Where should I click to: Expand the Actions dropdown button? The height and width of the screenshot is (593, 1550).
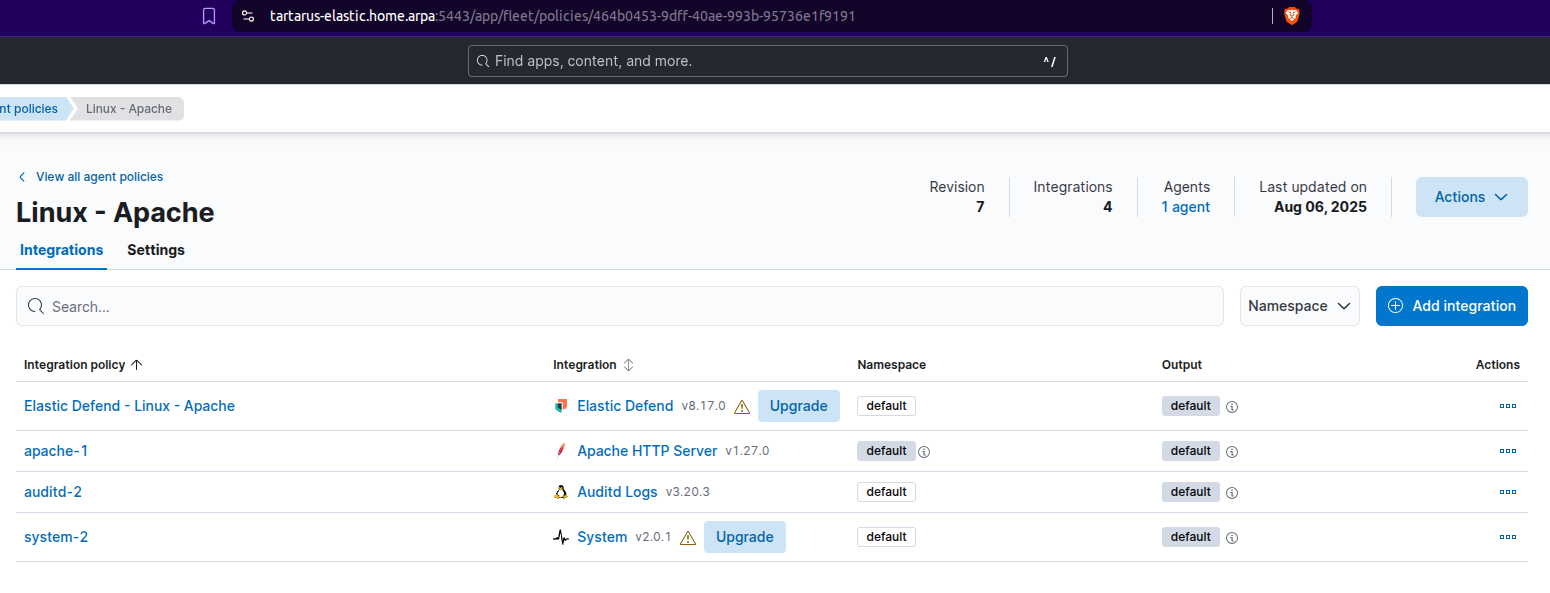(x=1471, y=197)
